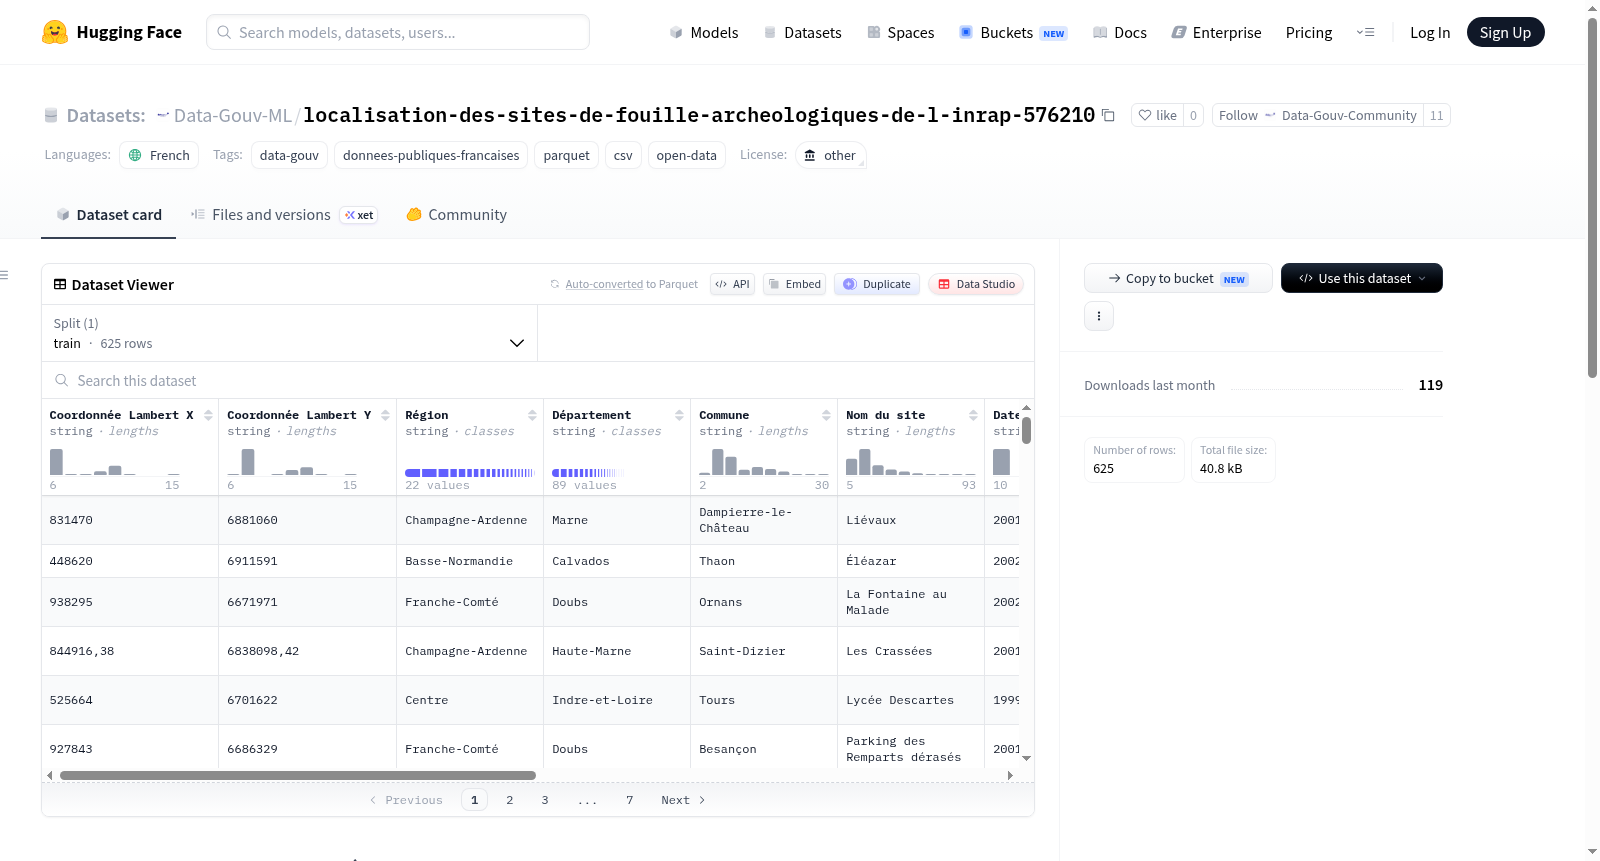Click sort icon for Nom du site column

[x=973, y=415]
